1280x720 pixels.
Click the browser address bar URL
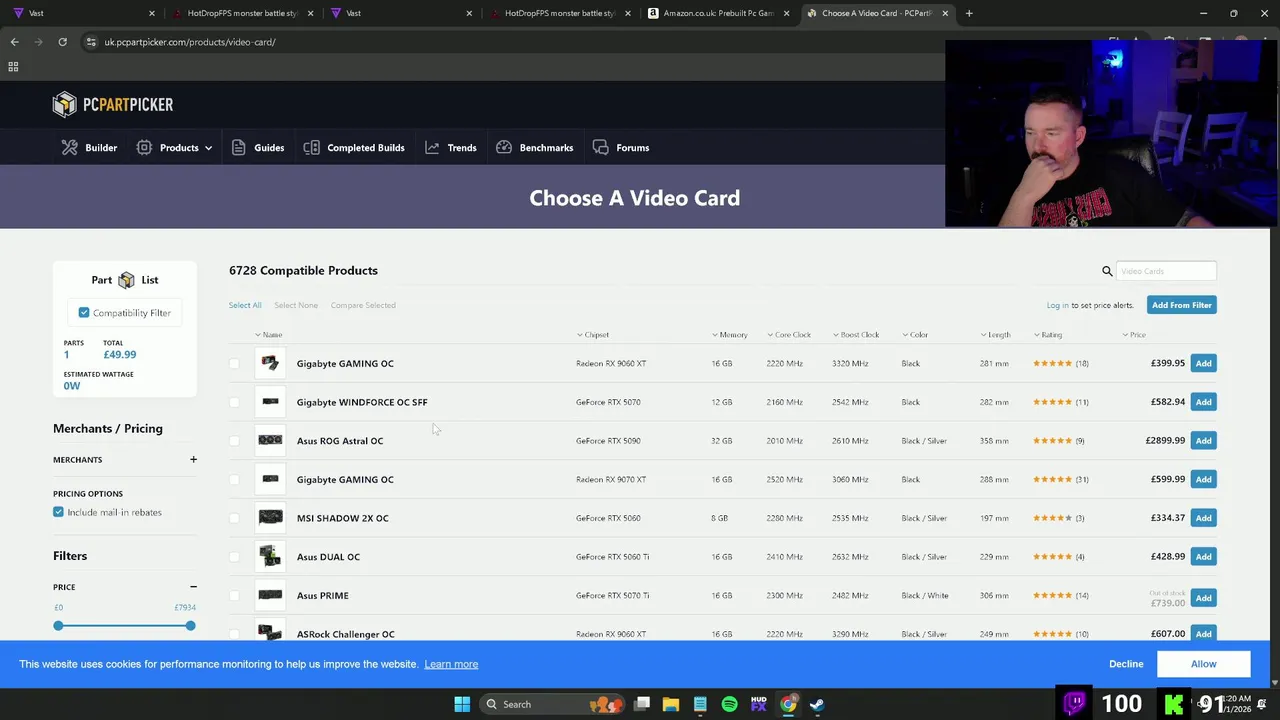point(190,42)
